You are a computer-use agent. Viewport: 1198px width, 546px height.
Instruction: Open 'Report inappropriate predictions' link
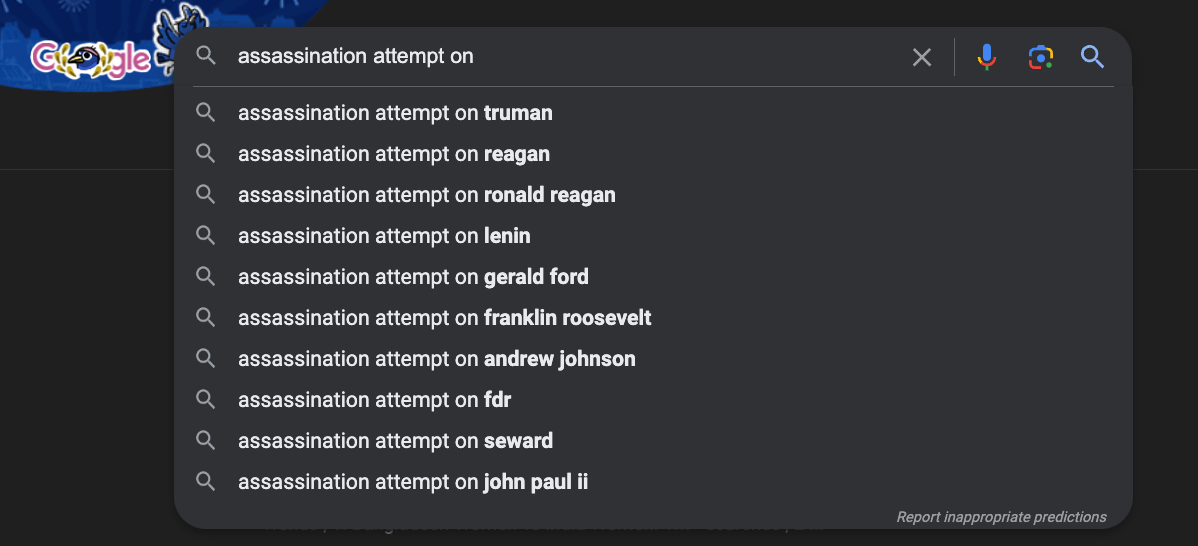1001,517
